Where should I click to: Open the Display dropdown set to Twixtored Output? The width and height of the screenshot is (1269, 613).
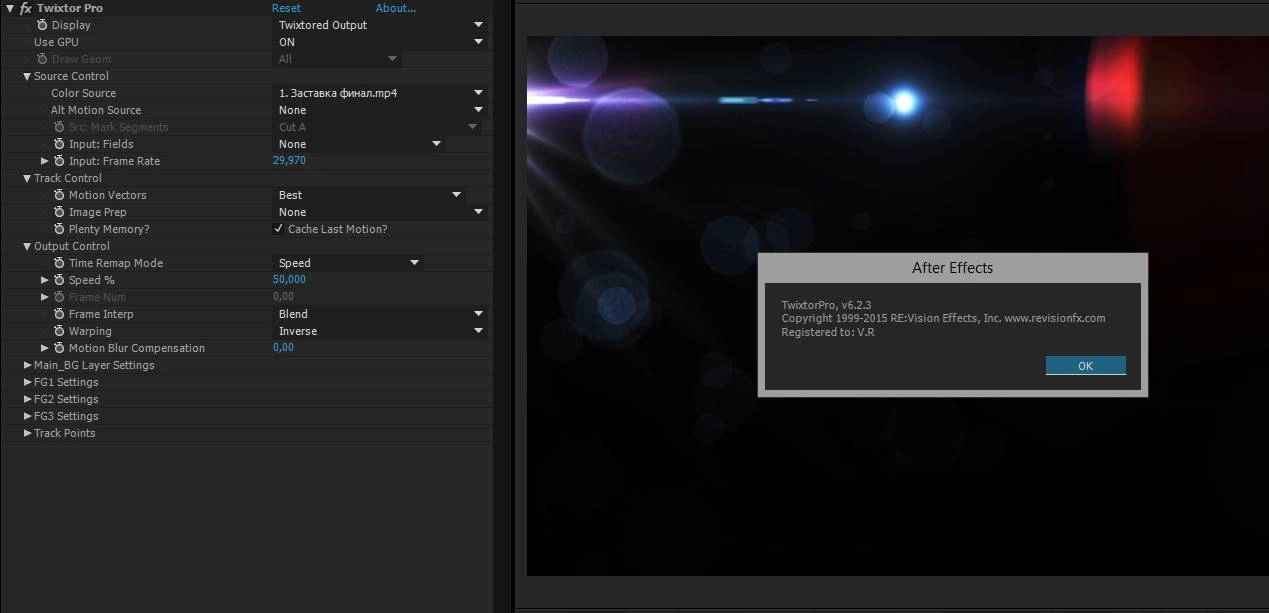click(x=381, y=25)
